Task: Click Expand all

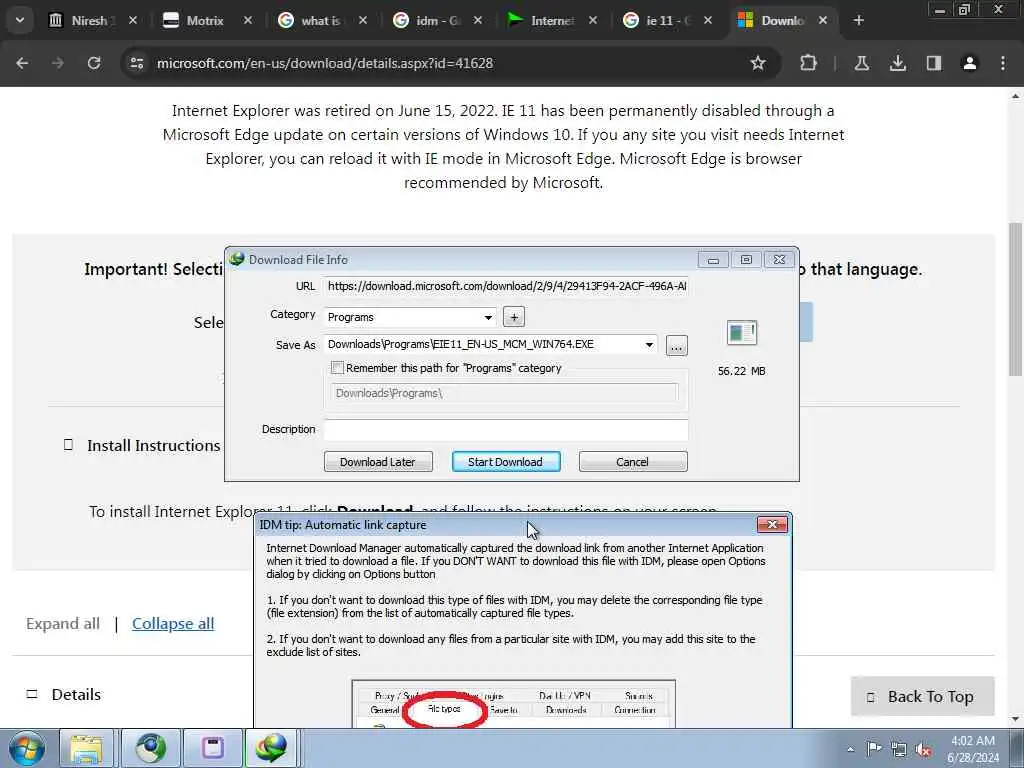Action: [x=63, y=624]
